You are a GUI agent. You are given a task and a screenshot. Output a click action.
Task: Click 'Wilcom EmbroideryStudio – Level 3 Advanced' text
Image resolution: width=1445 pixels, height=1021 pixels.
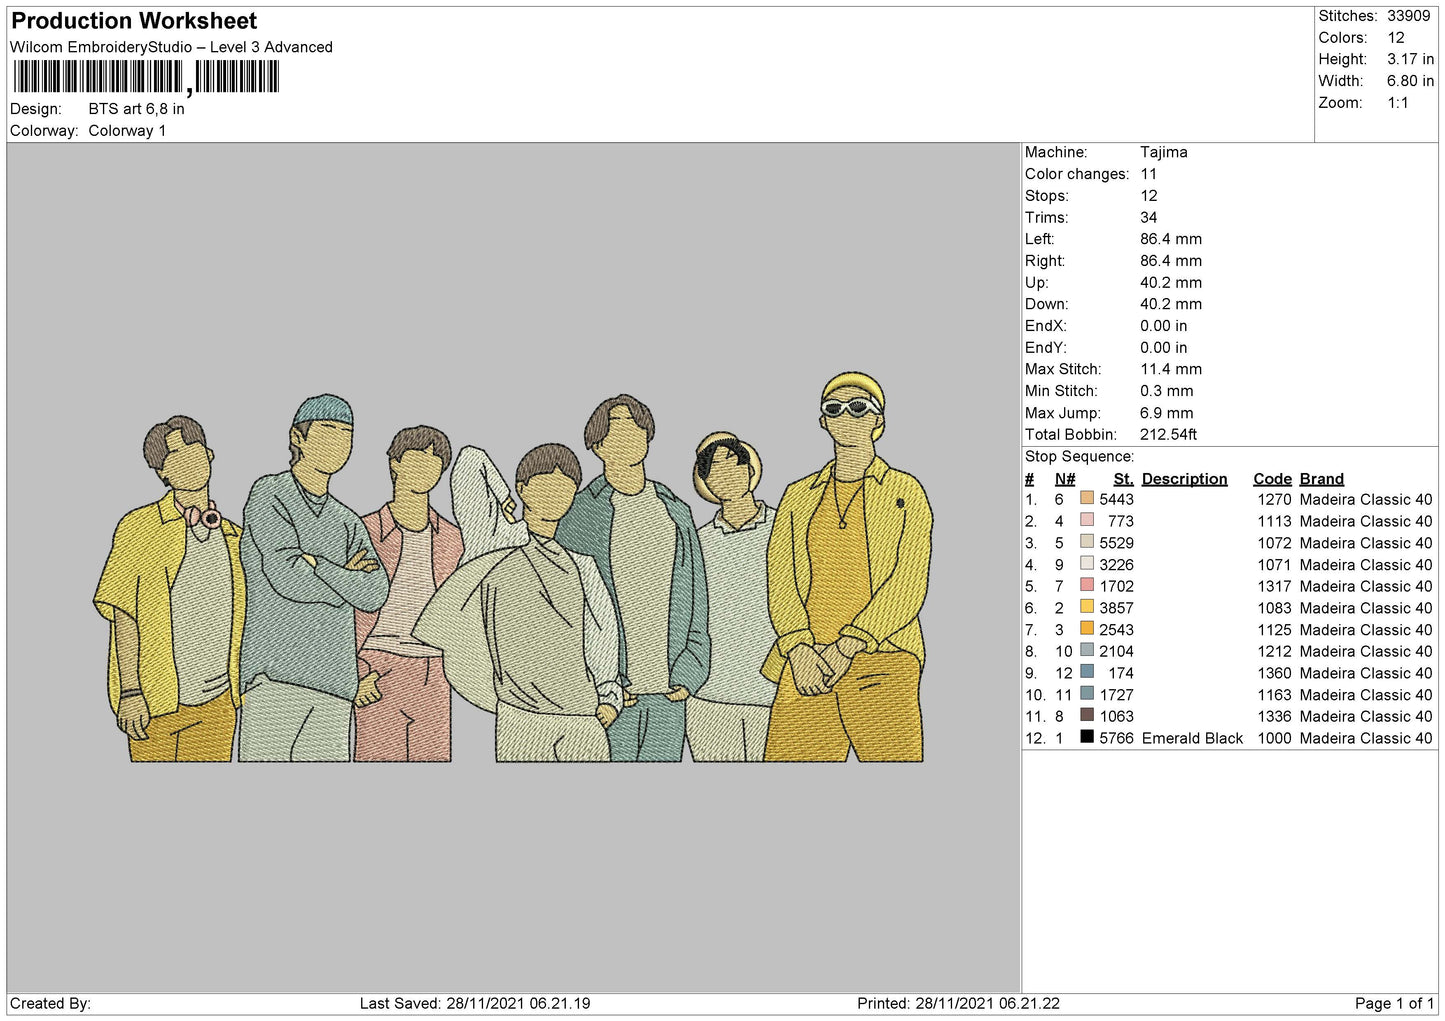[x=171, y=47]
